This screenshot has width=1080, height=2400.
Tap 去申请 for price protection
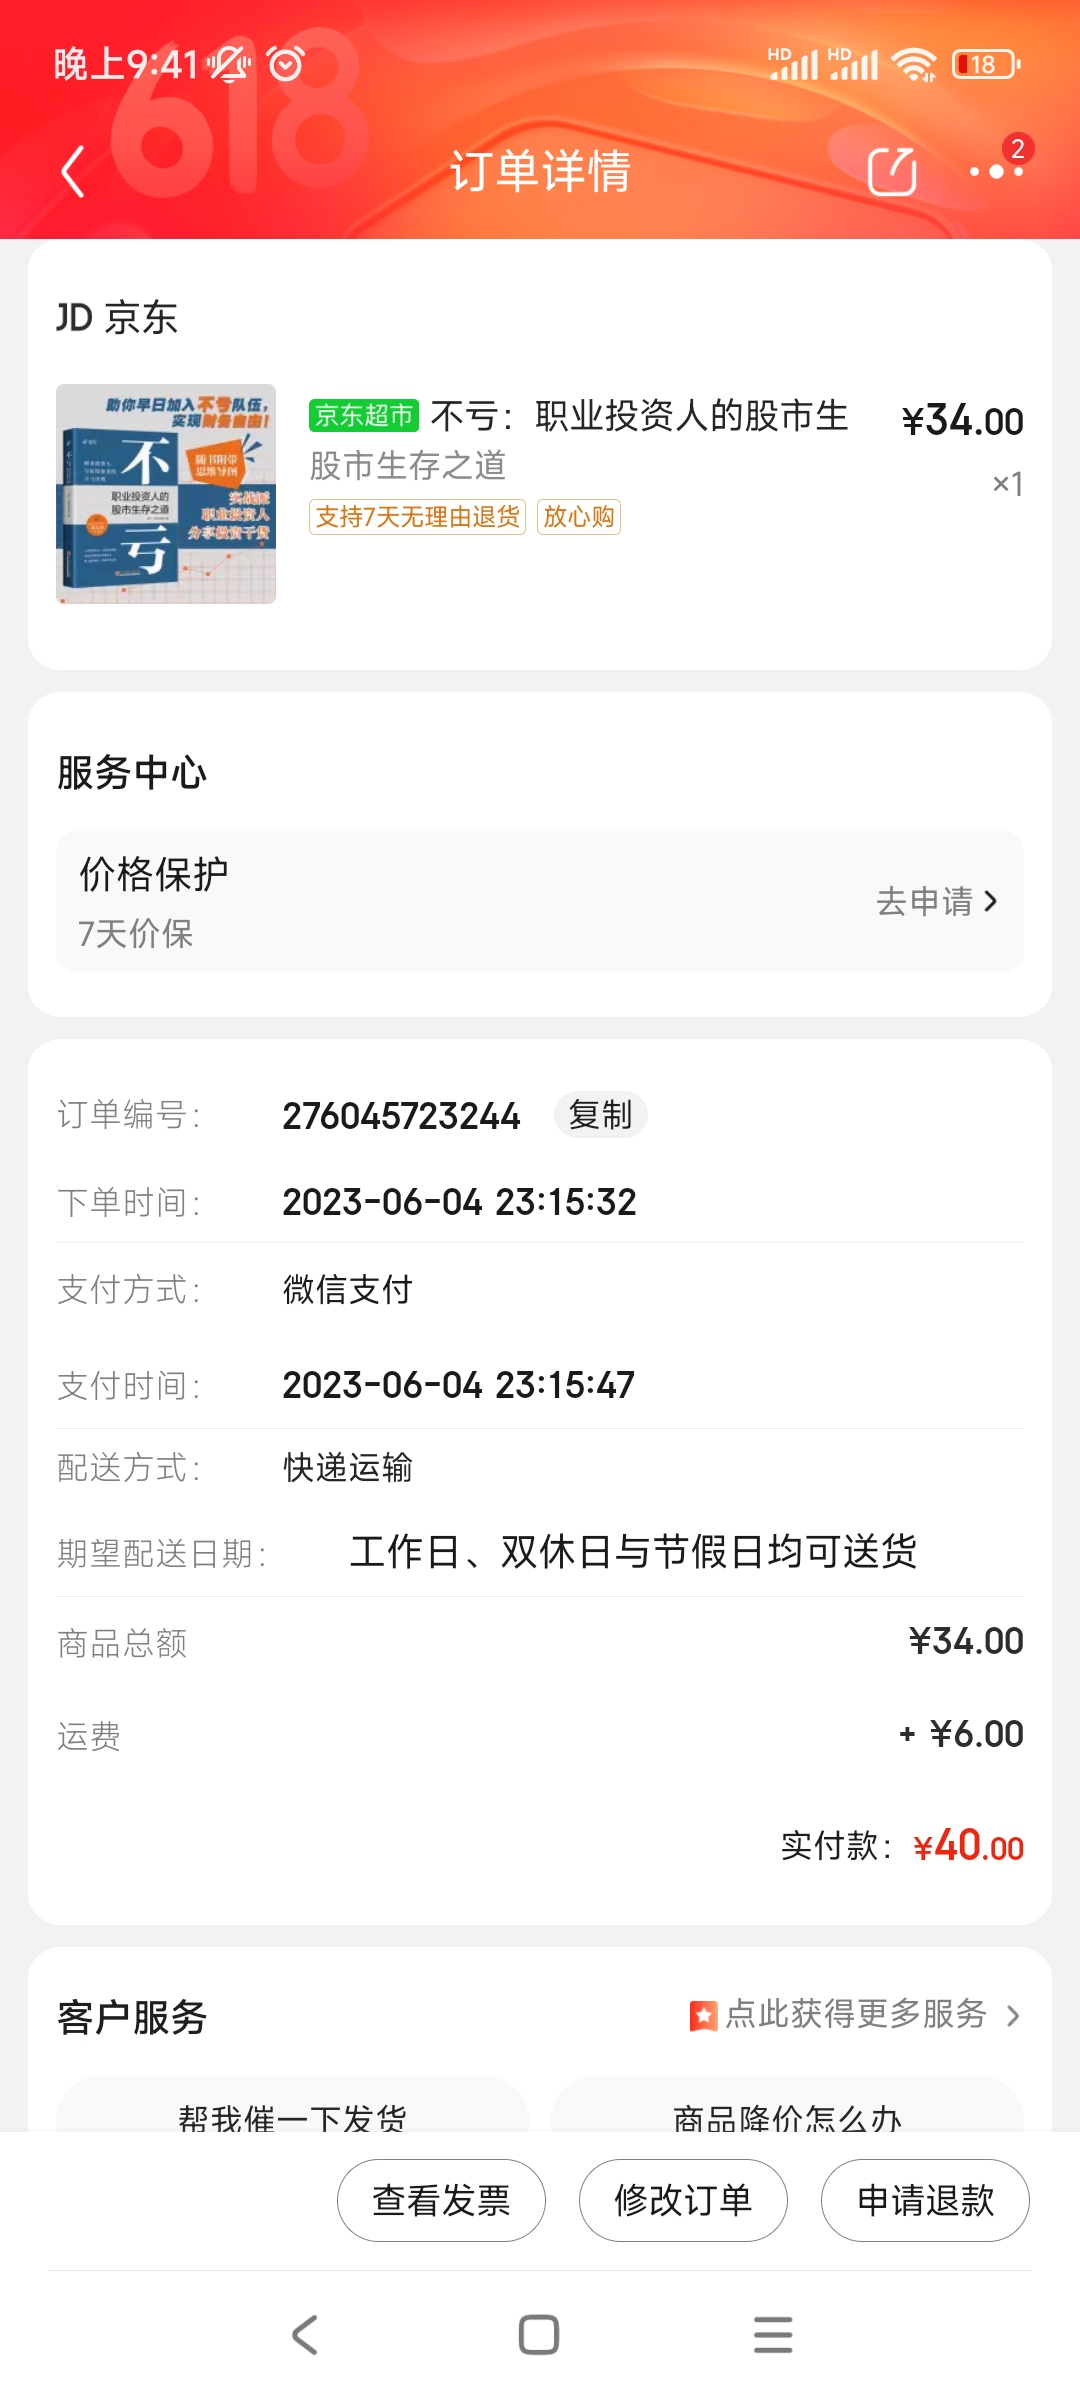pyautogui.click(x=936, y=902)
